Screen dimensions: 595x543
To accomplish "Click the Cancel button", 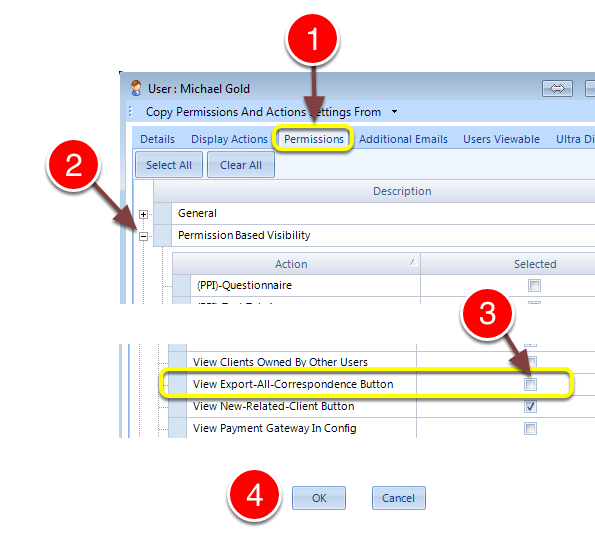I will [x=398, y=498].
